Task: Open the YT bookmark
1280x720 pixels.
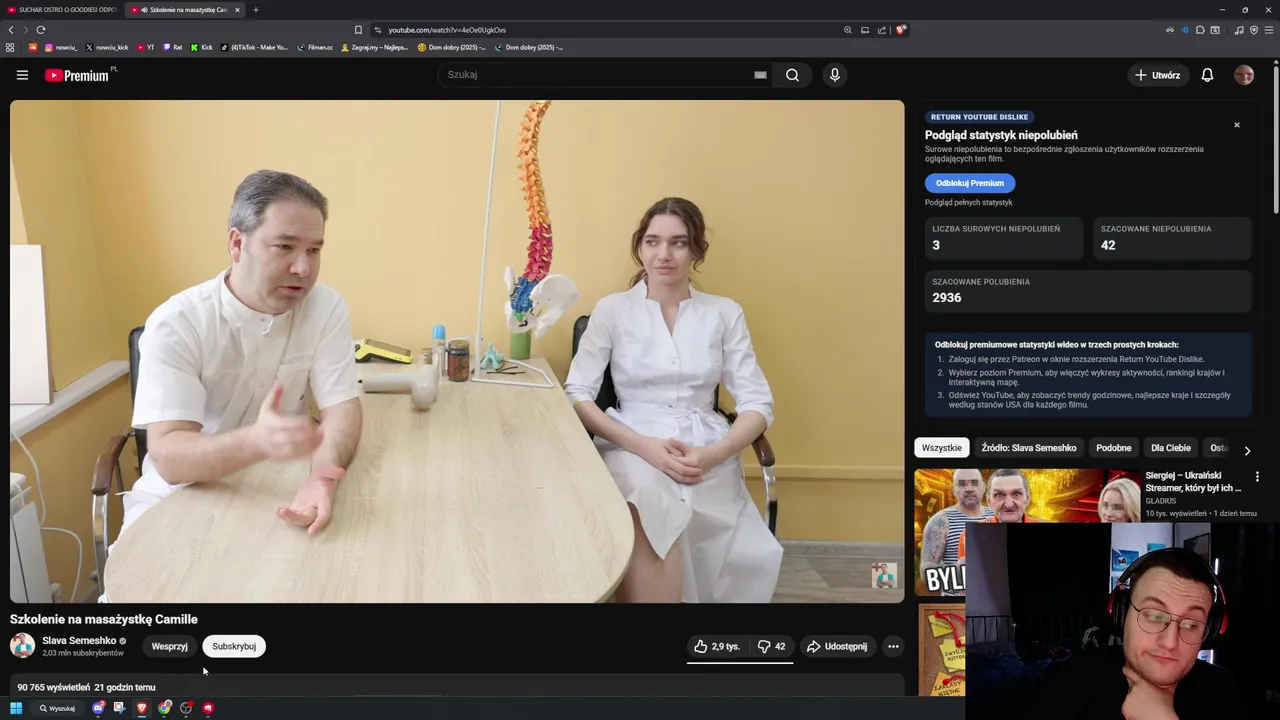Action: (145, 47)
